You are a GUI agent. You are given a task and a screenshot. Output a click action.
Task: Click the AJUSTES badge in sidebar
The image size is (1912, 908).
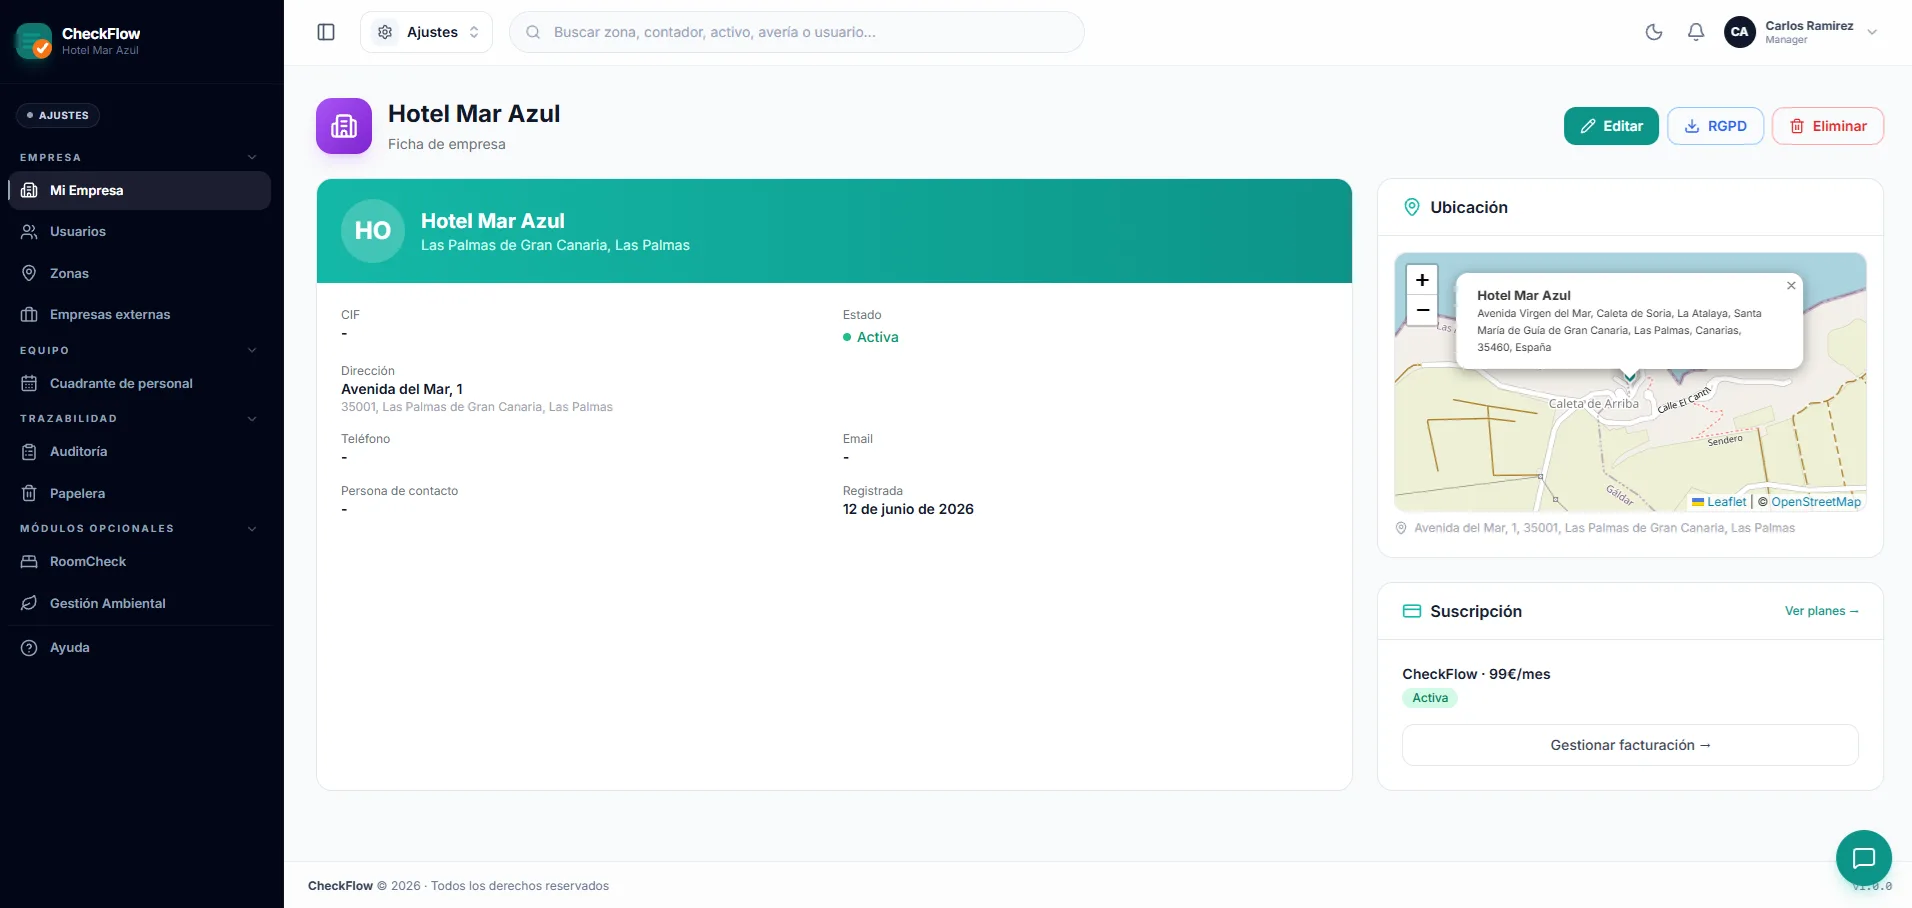click(x=58, y=115)
